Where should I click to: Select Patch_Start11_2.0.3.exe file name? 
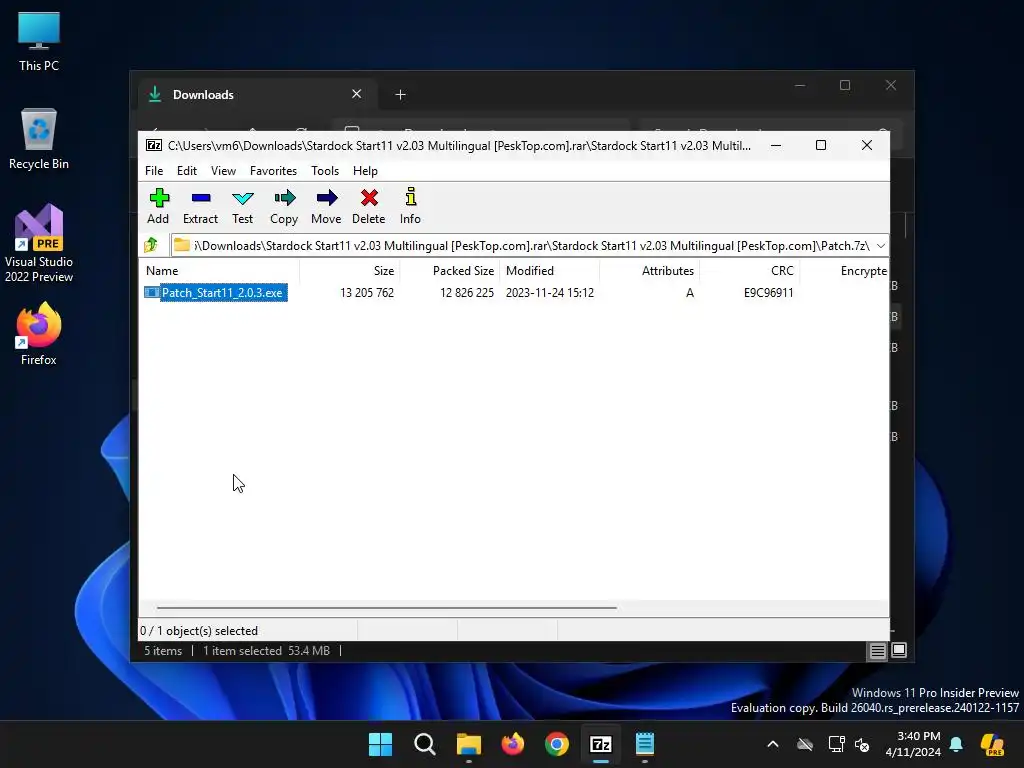(222, 293)
